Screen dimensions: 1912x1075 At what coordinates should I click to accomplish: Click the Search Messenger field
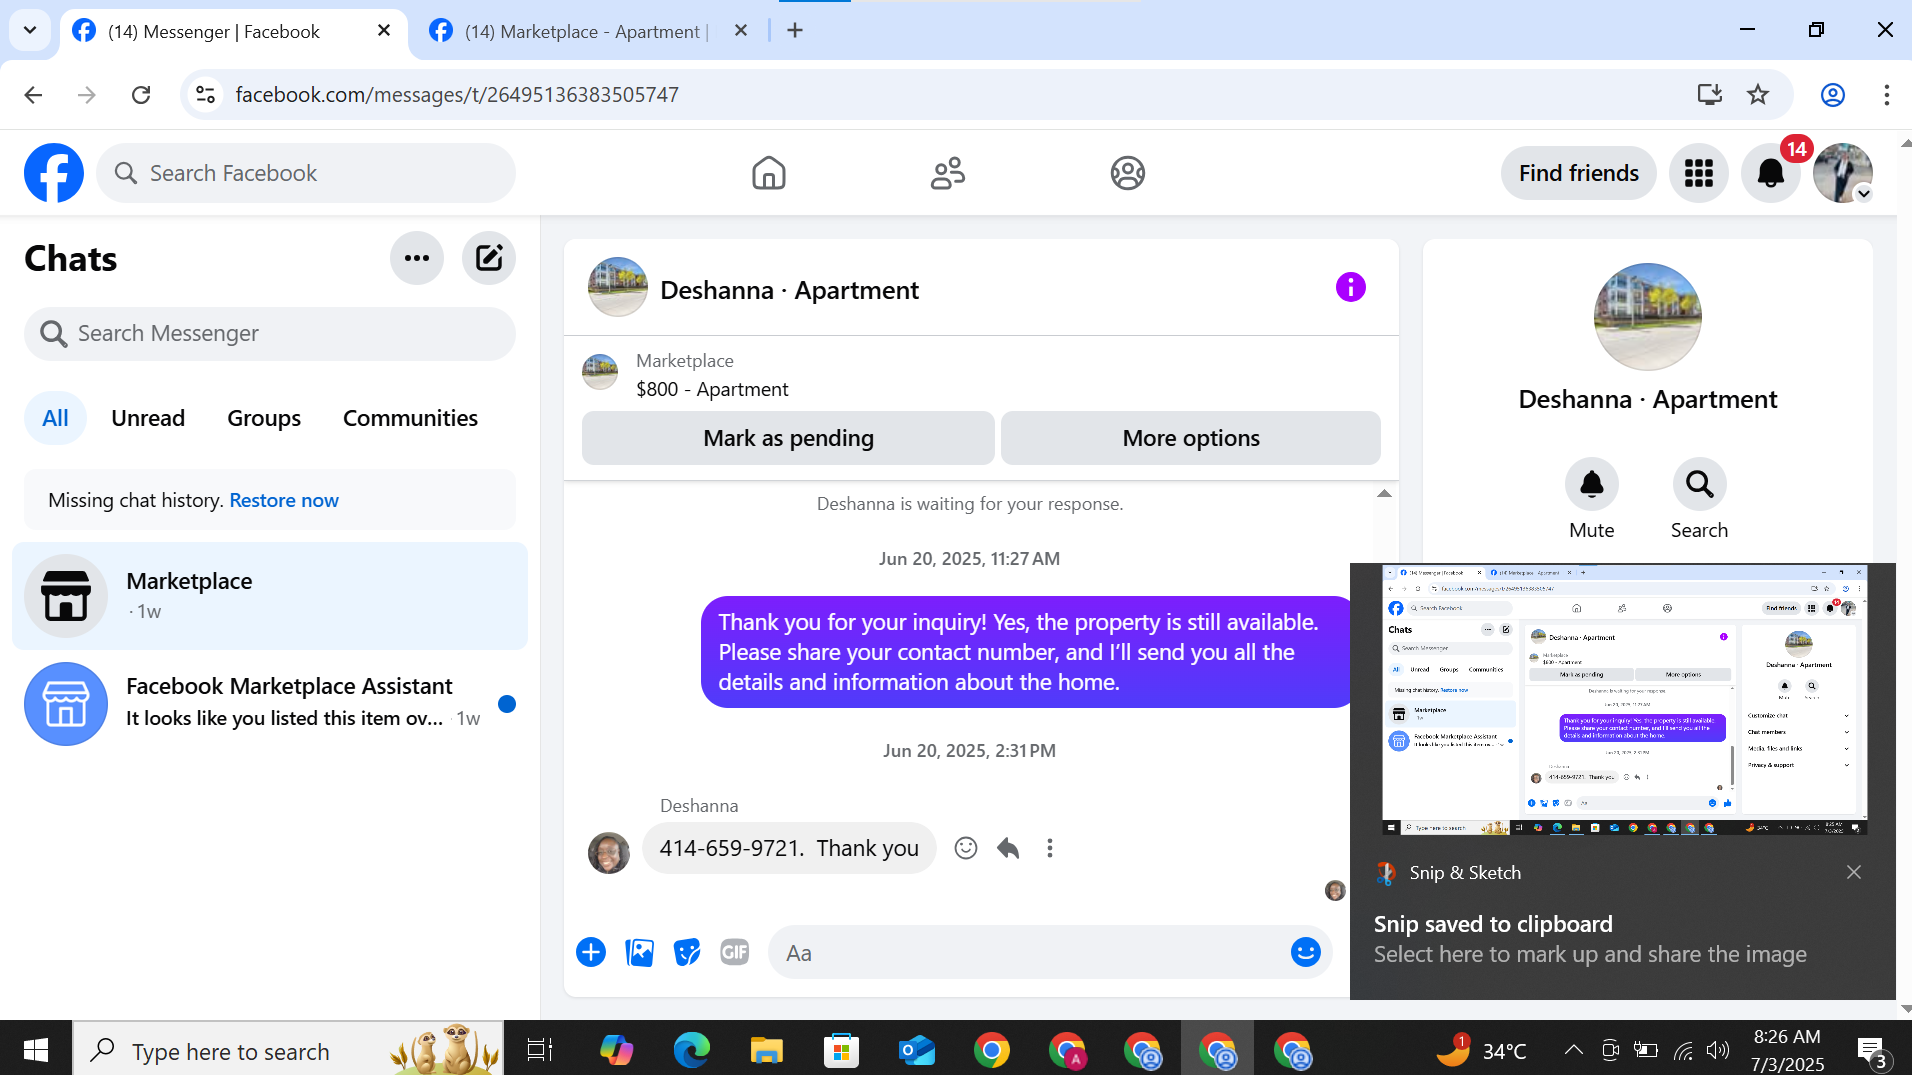(x=270, y=333)
